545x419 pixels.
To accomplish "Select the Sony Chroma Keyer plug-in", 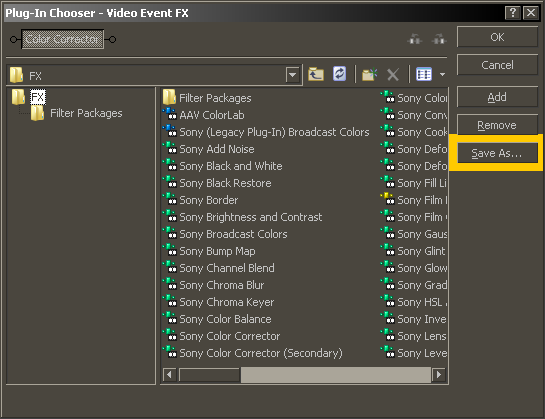I will (x=219, y=303).
